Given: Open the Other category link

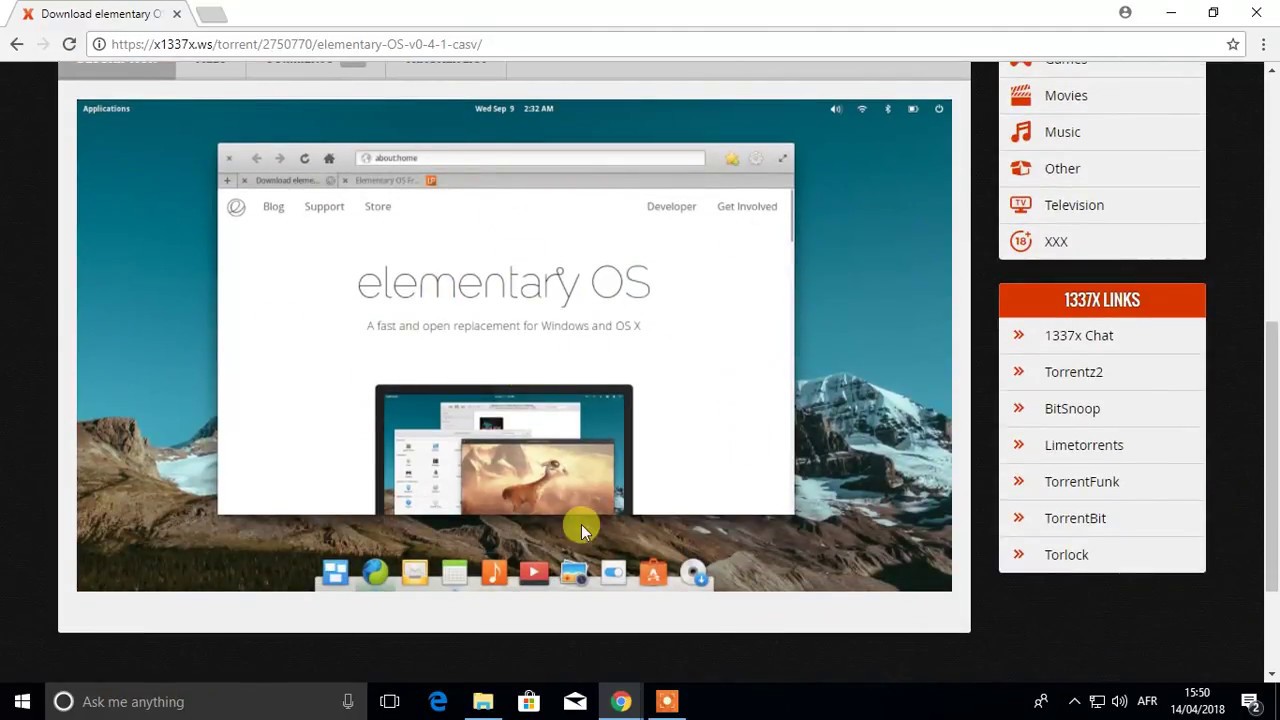Looking at the screenshot, I should [1062, 168].
